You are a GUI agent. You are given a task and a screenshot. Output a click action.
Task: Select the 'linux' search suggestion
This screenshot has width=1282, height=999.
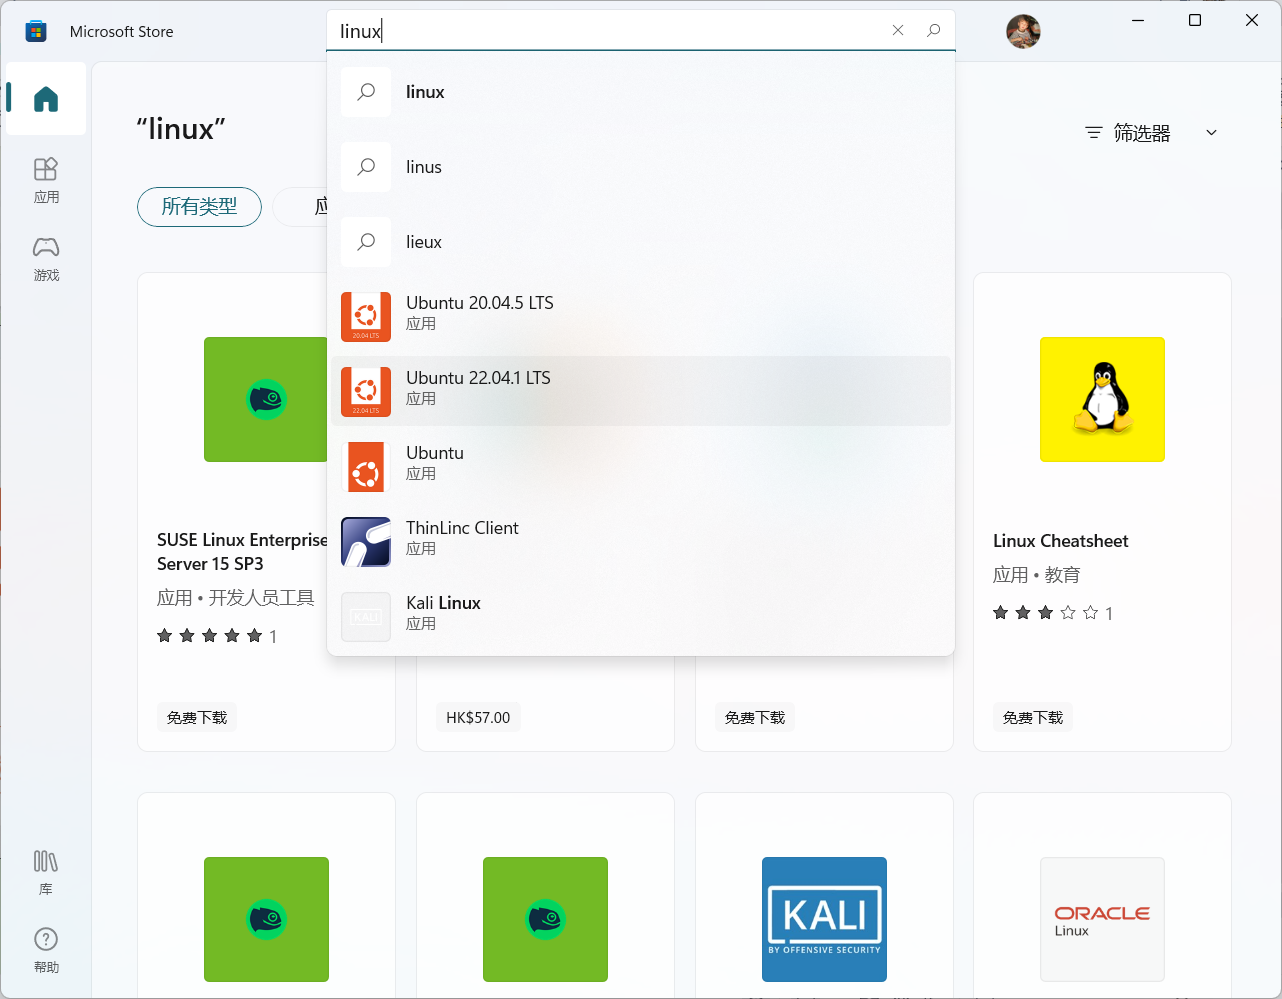click(640, 92)
